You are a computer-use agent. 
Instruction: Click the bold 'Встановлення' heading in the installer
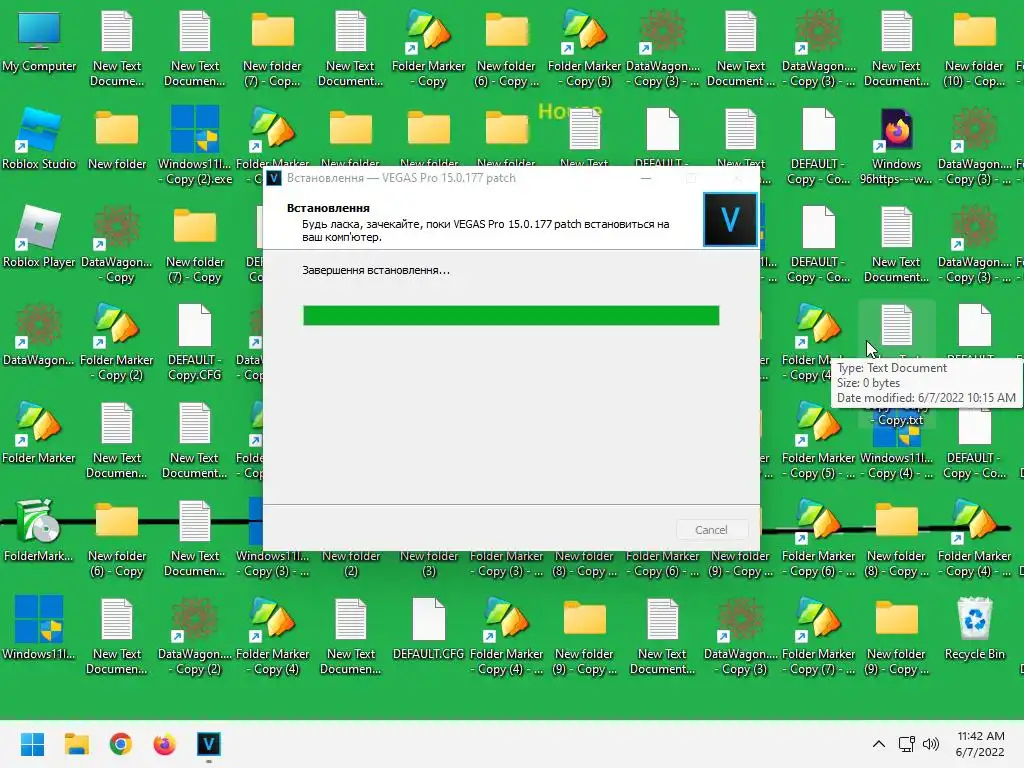[x=328, y=208]
